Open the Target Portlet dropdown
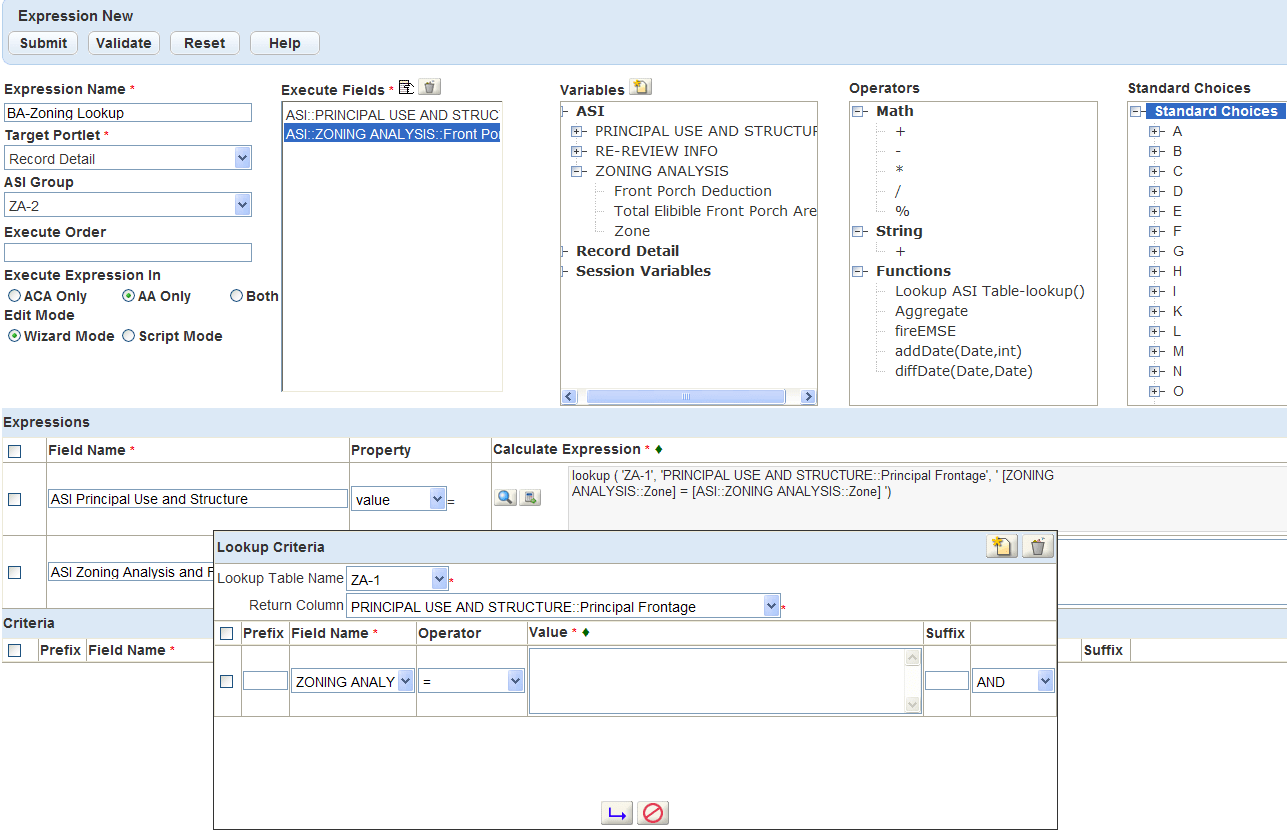The width and height of the screenshot is (1287, 831). point(242,158)
